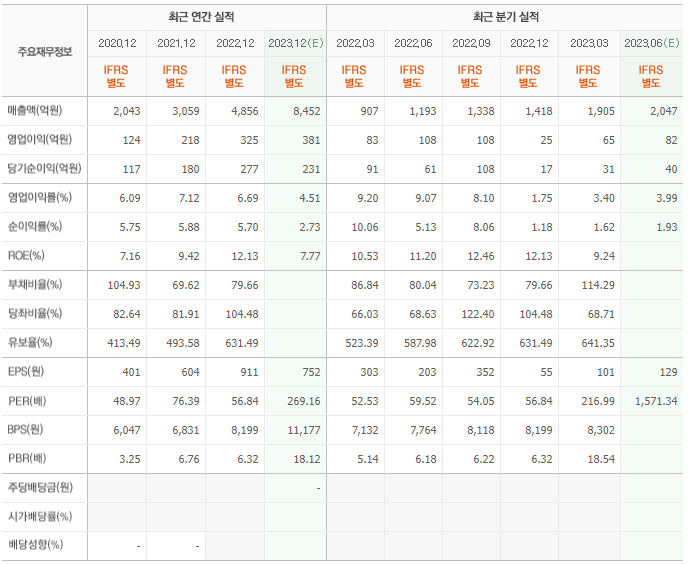
Task: Select the 매출액(억원) row label
Action: (x=35, y=110)
